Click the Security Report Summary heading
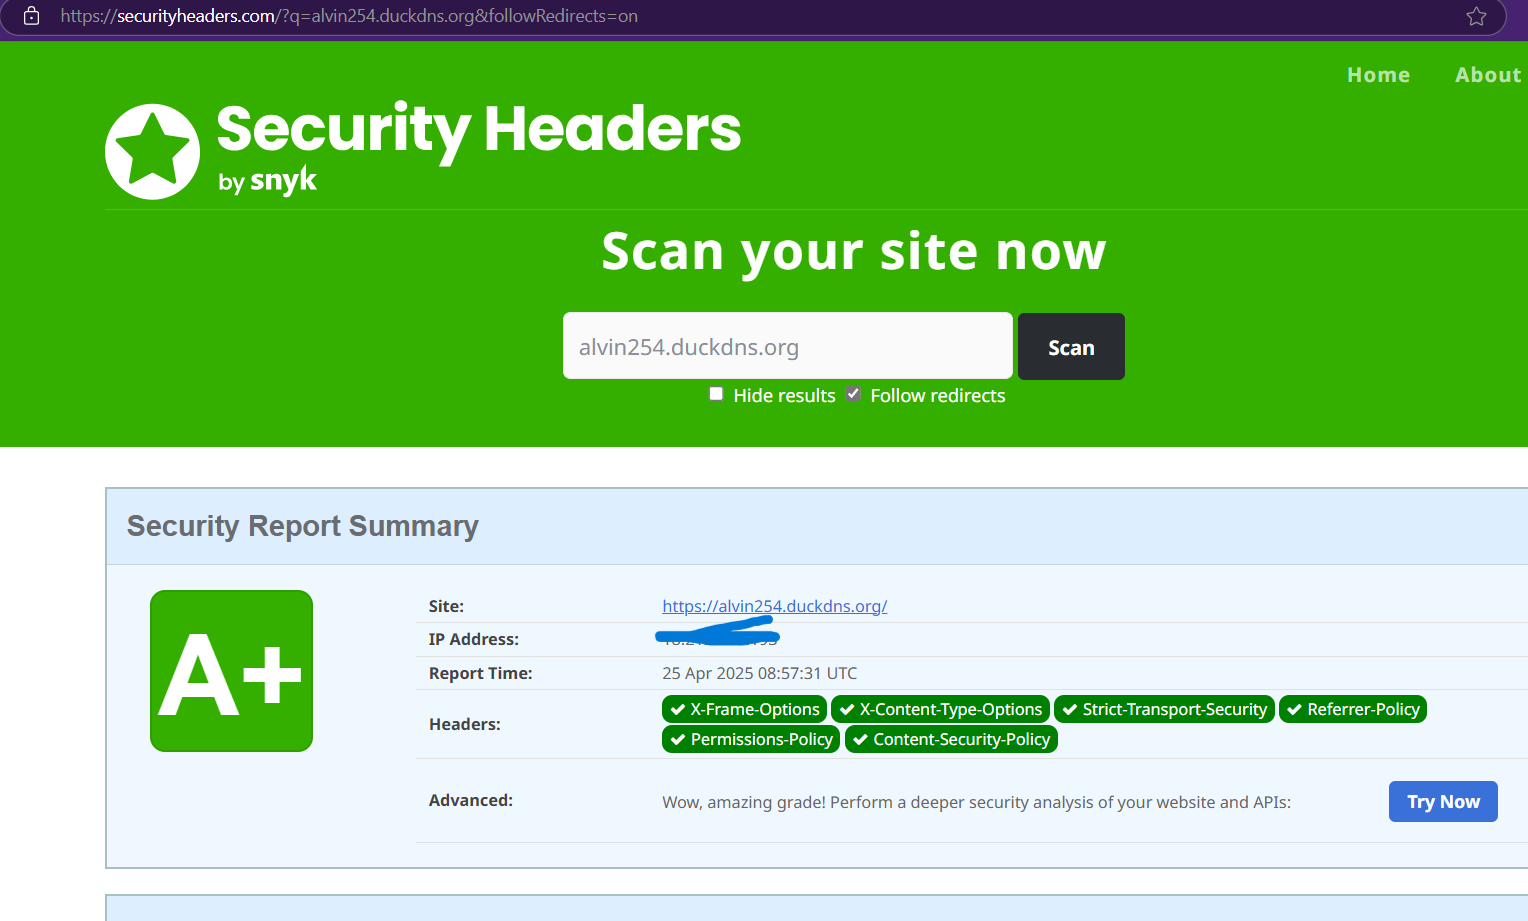The image size is (1528, 921). 303,526
